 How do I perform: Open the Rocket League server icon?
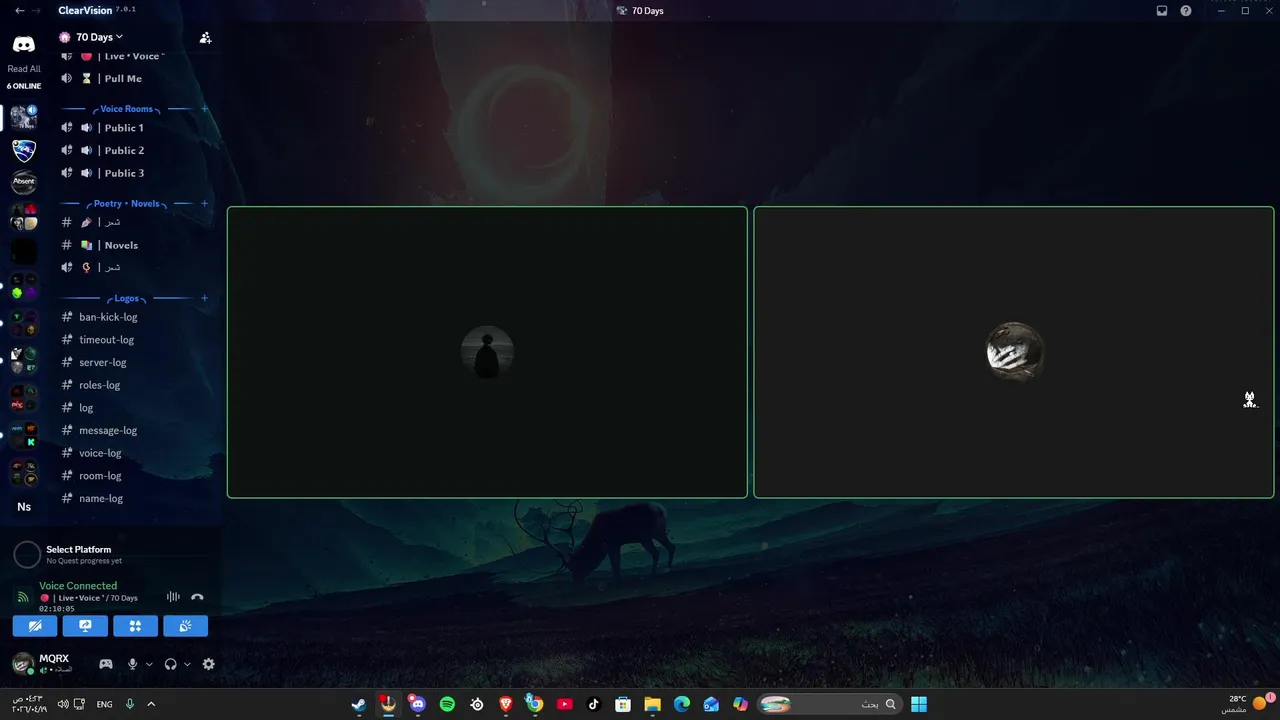24,151
